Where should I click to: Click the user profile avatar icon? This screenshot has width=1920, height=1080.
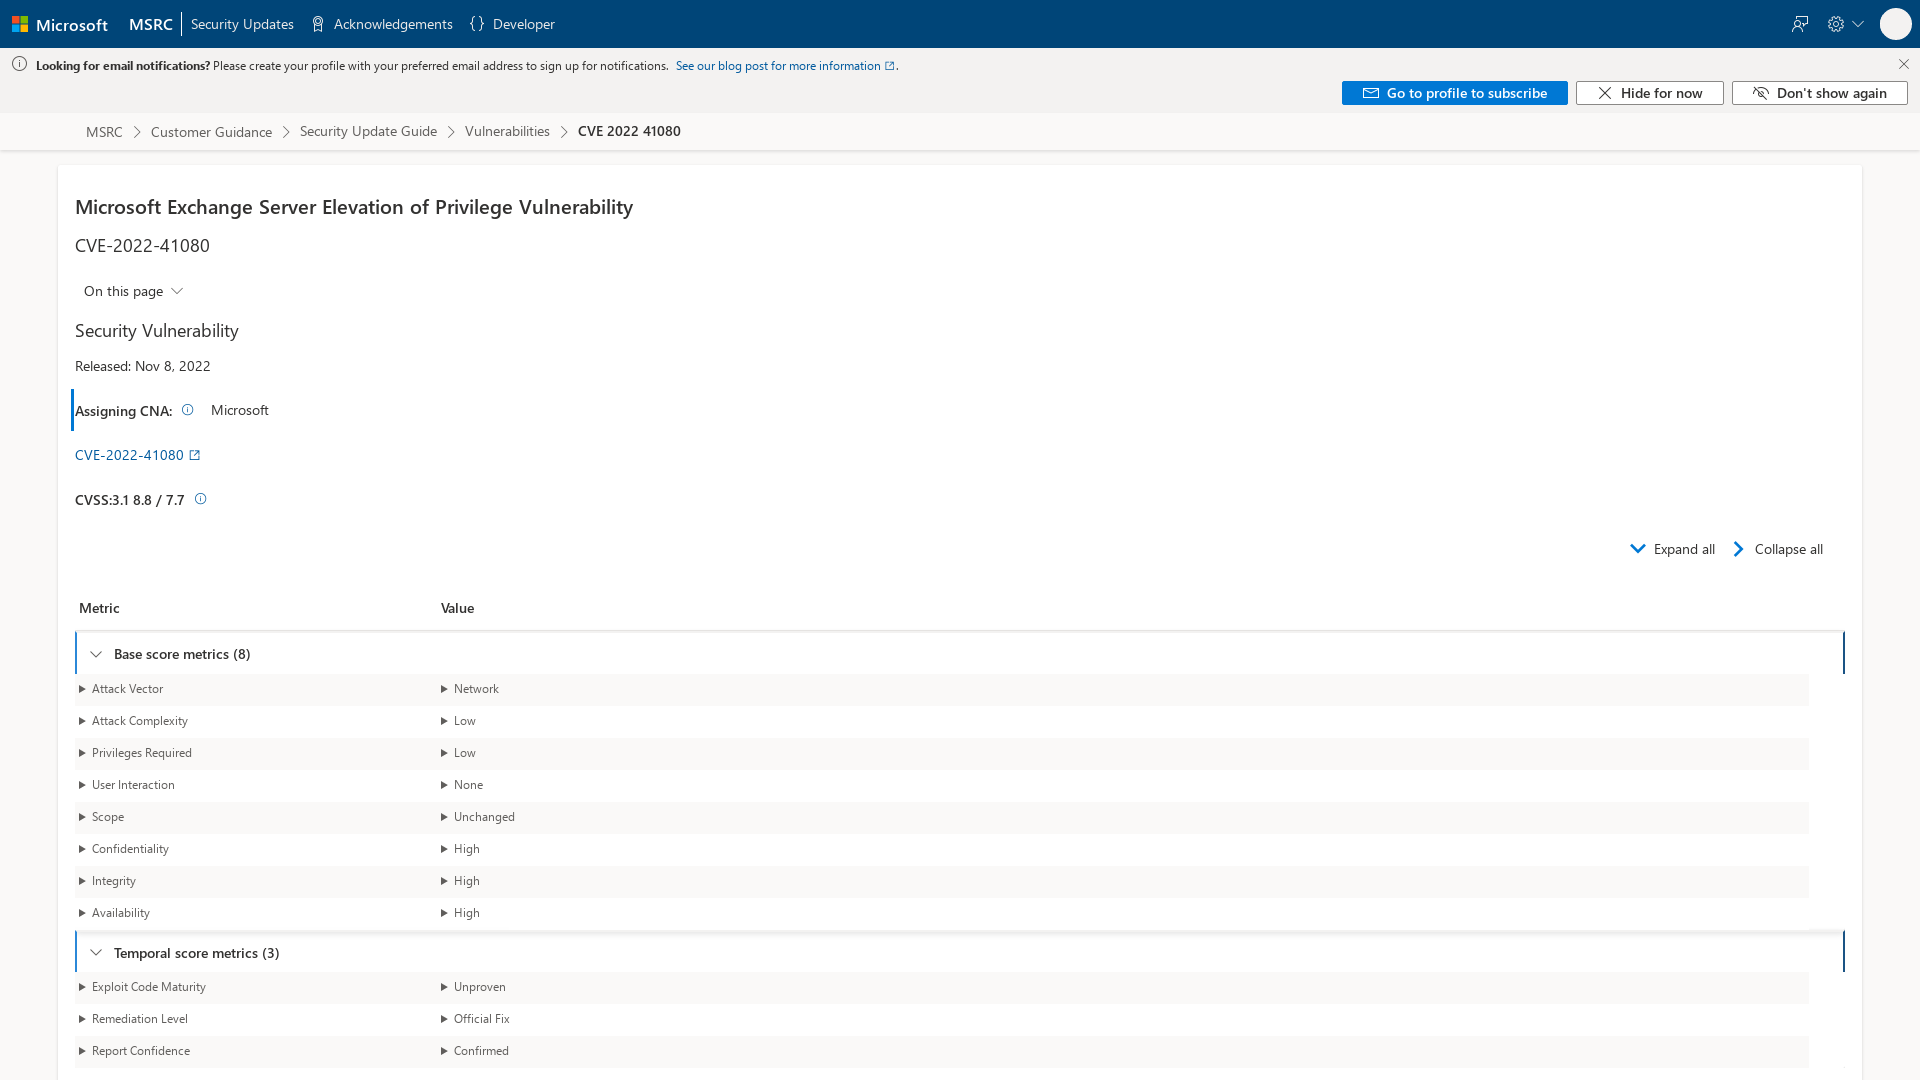(x=1895, y=24)
